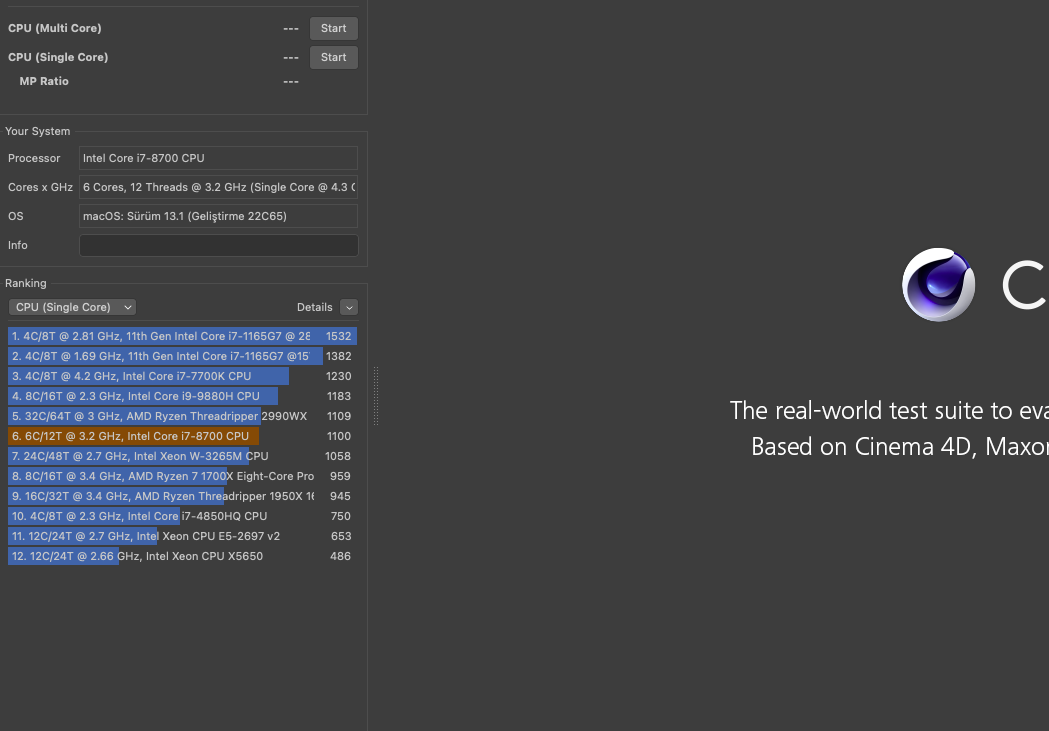Select the Threadripper 1950X ranking row
This screenshot has height=731, width=1049.
pyautogui.click(x=182, y=497)
